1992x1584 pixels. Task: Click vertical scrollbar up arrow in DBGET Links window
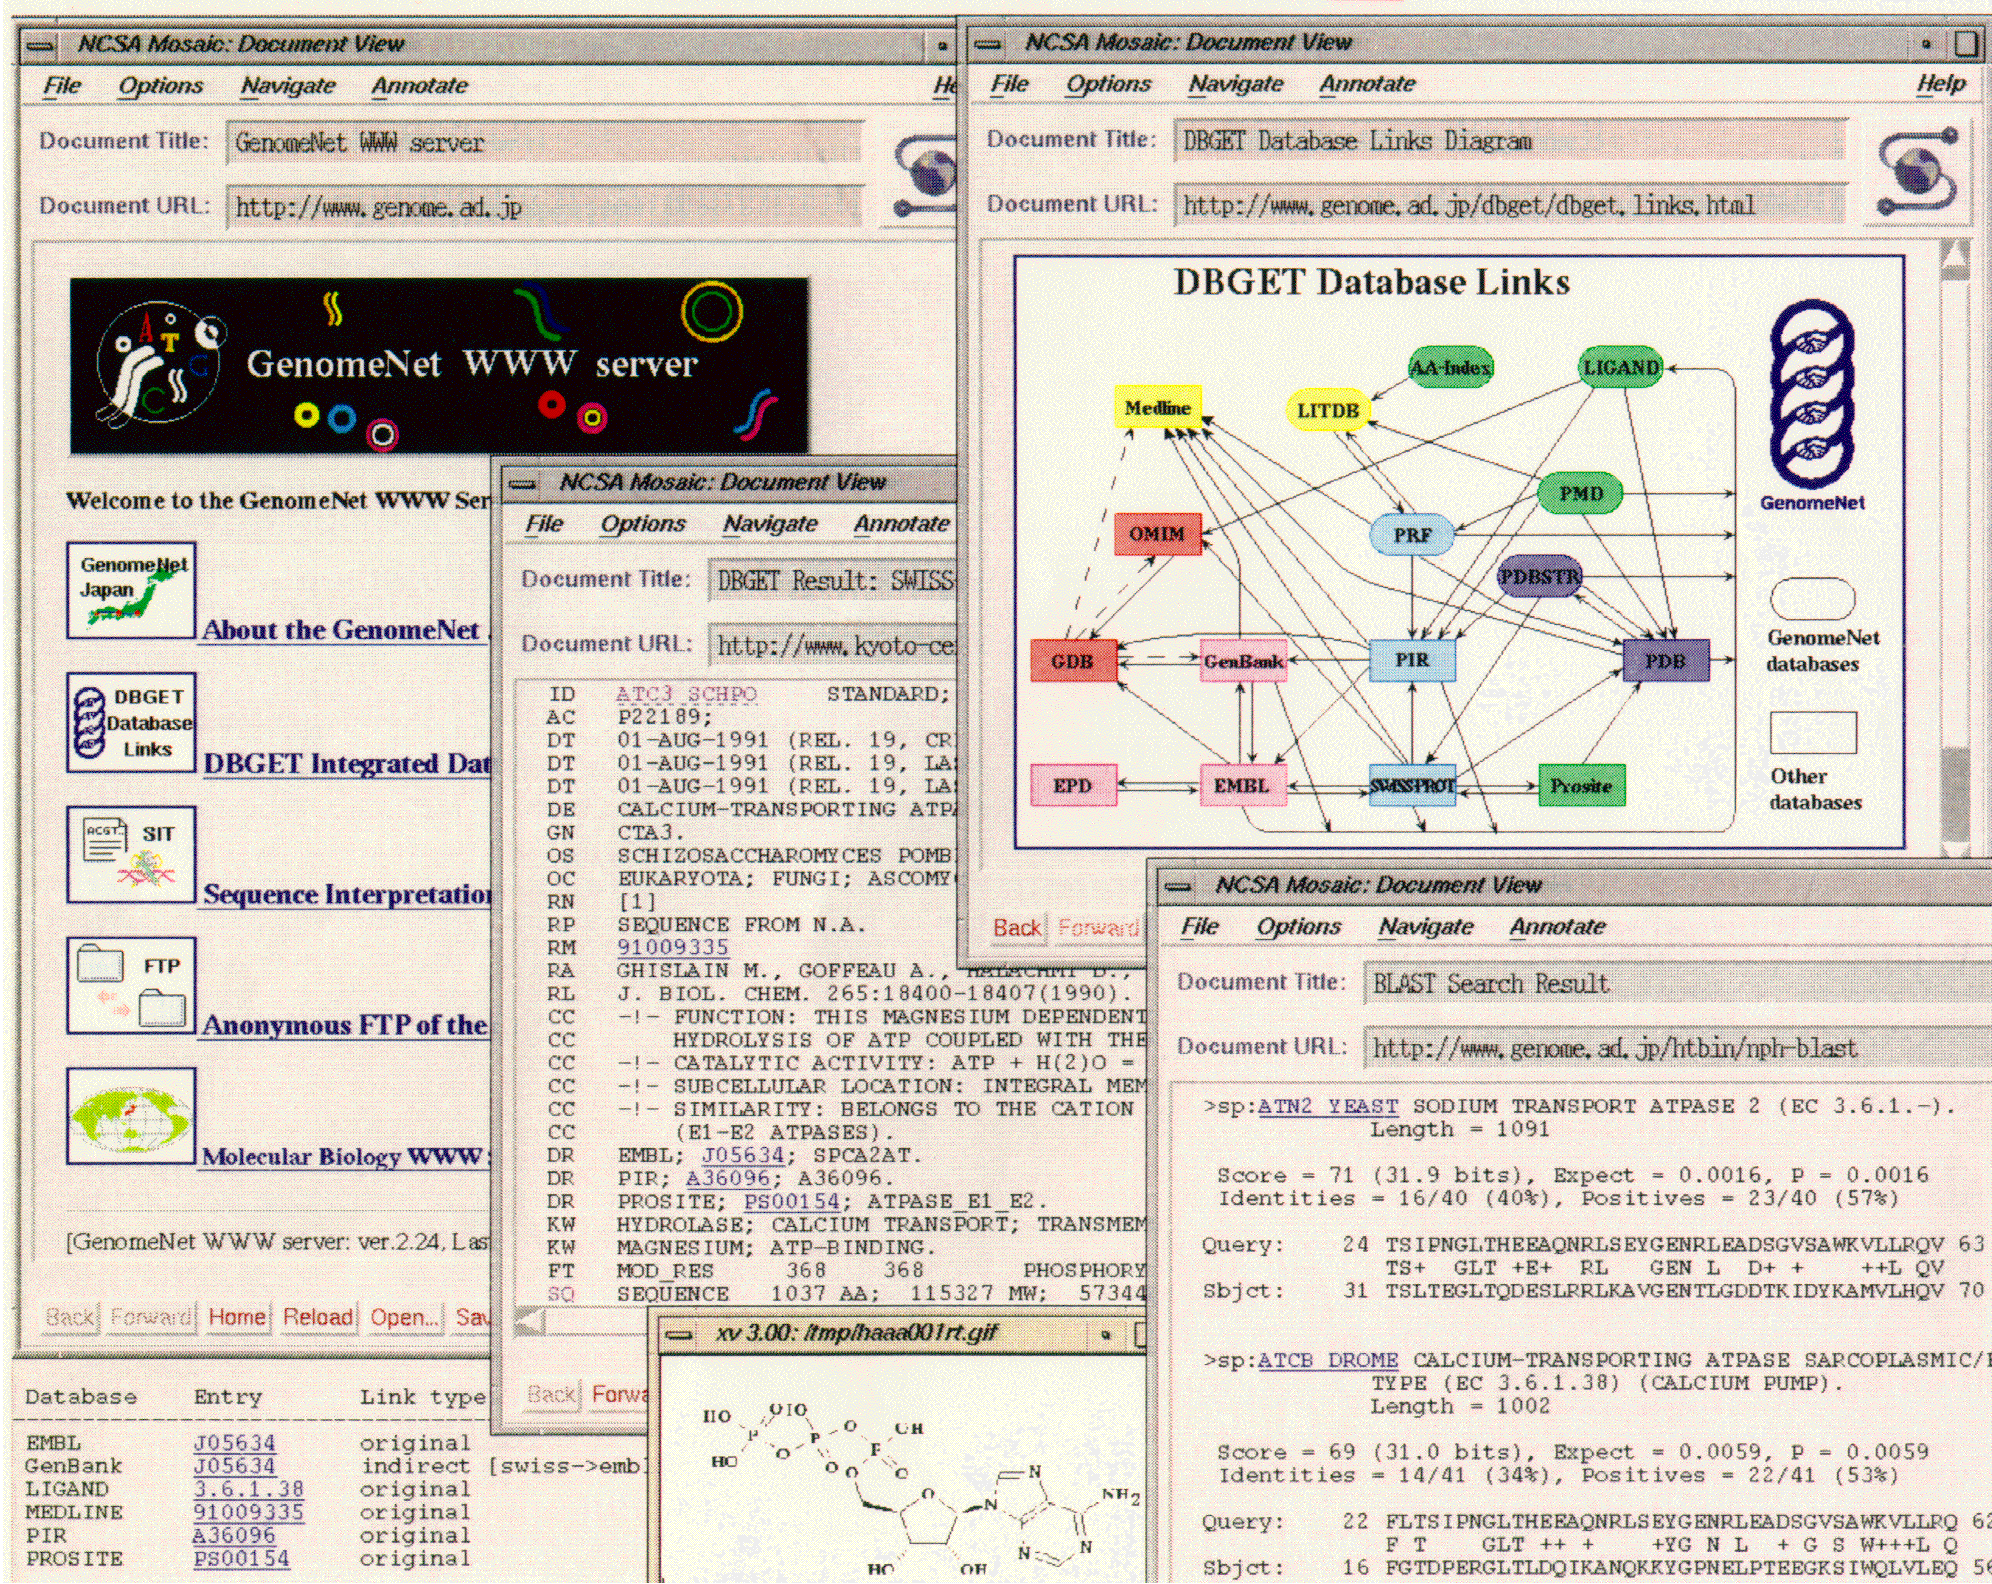1954,258
